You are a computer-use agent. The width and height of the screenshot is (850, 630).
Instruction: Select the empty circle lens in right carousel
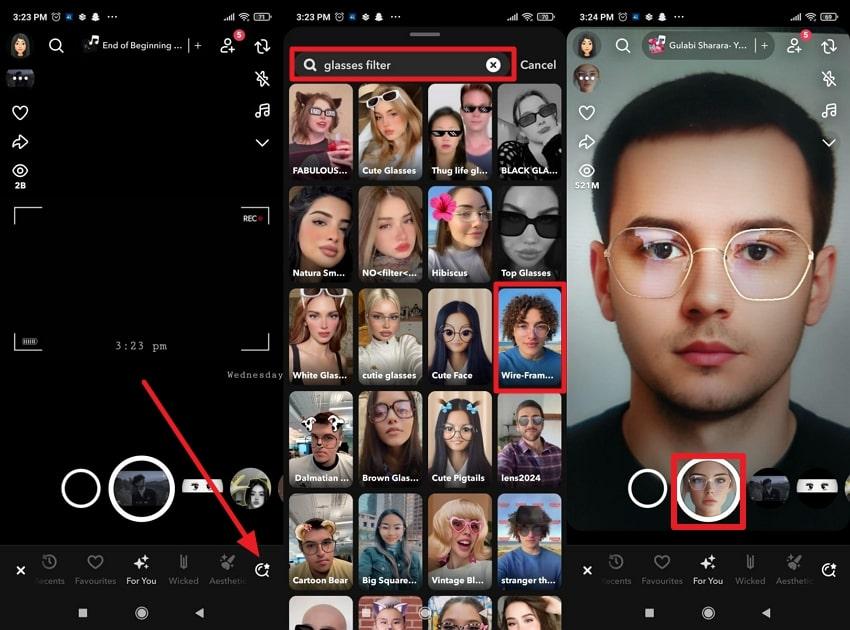647,488
